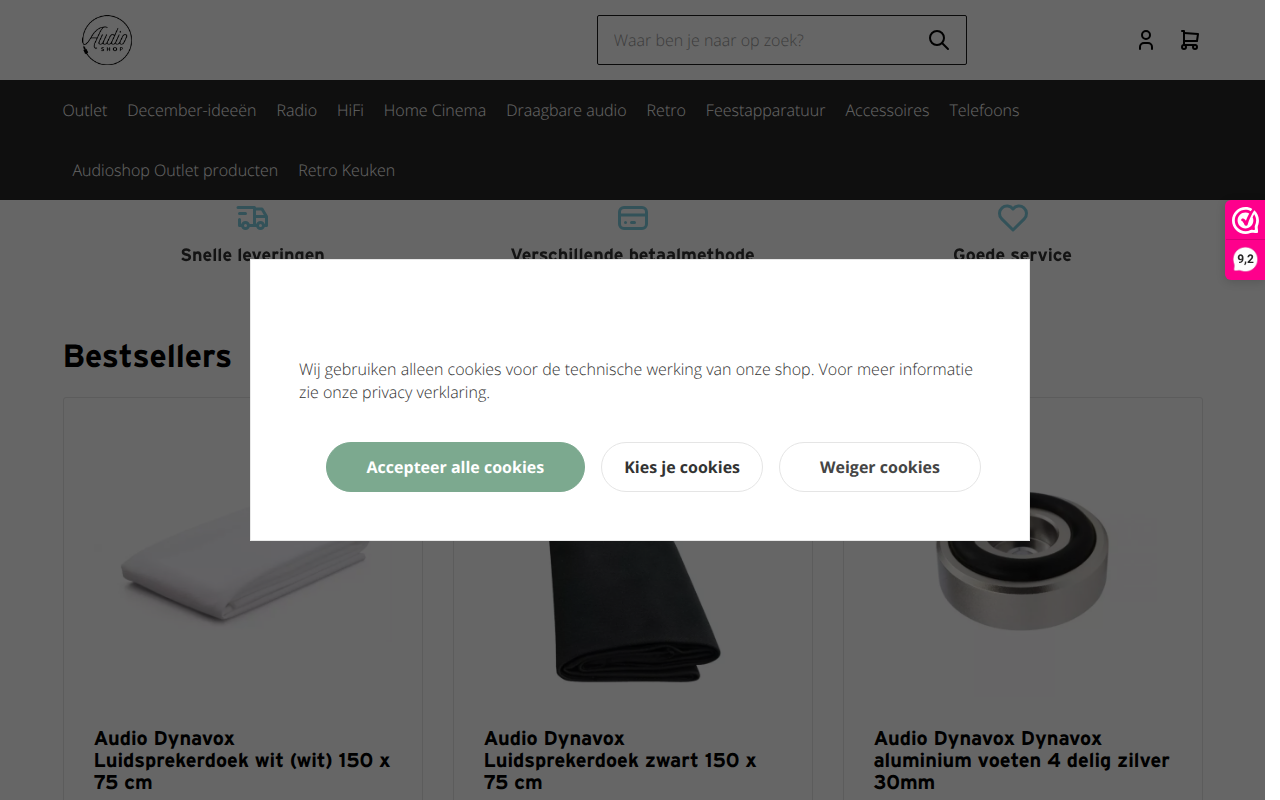Open the Draagbare audio menu
This screenshot has height=800, width=1280.
(566, 110)
